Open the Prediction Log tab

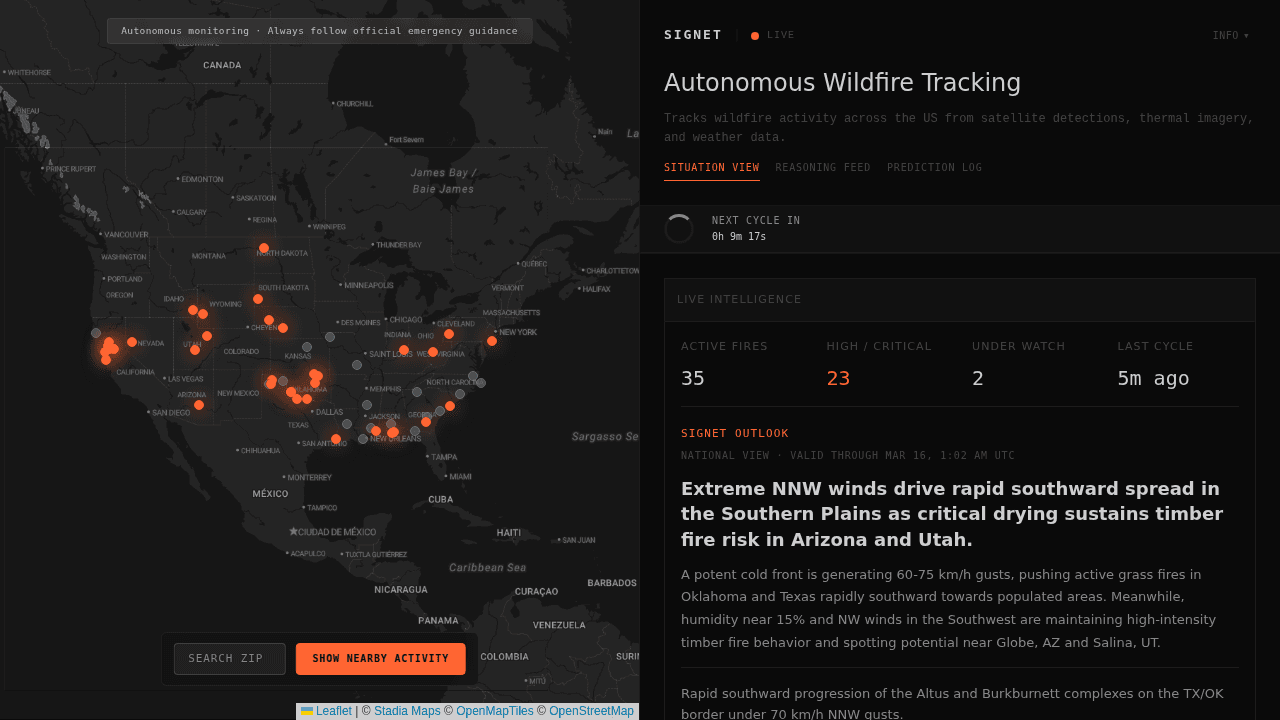(934, 168)
